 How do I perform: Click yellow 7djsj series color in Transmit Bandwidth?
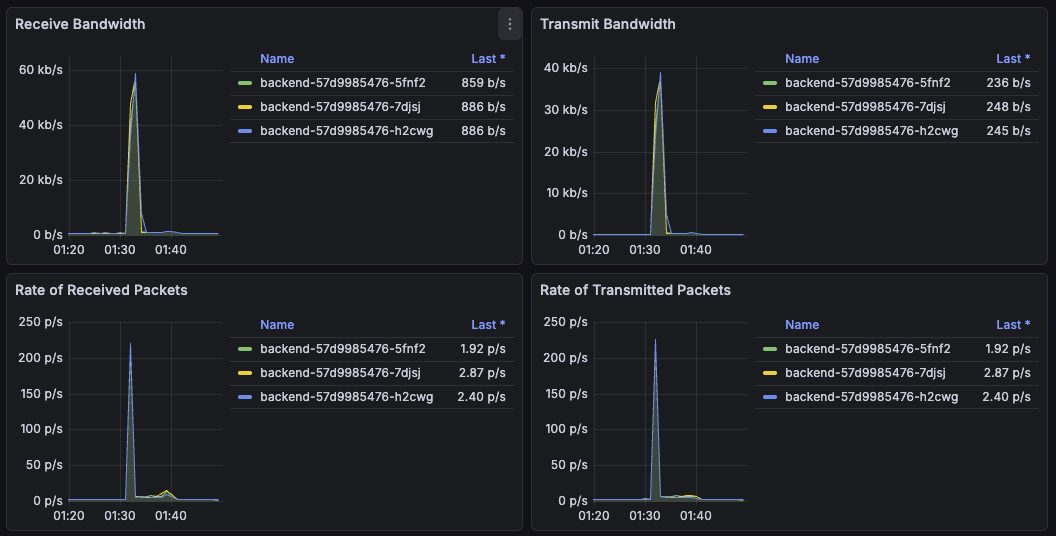[x=769, y=107]
